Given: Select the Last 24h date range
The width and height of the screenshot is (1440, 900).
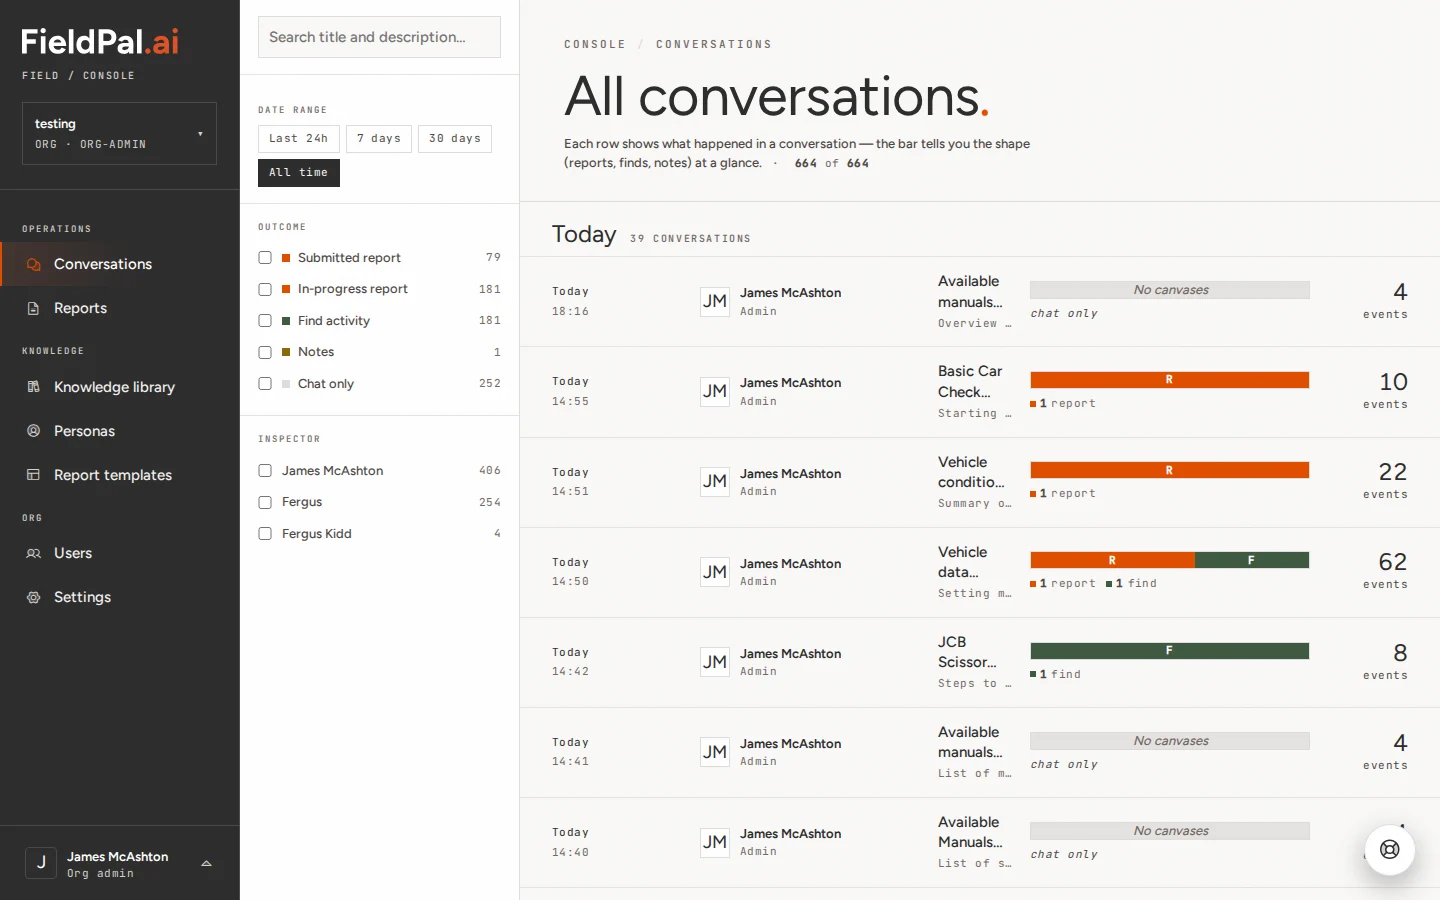Looking at the screenshot, I should click(298, 139).
